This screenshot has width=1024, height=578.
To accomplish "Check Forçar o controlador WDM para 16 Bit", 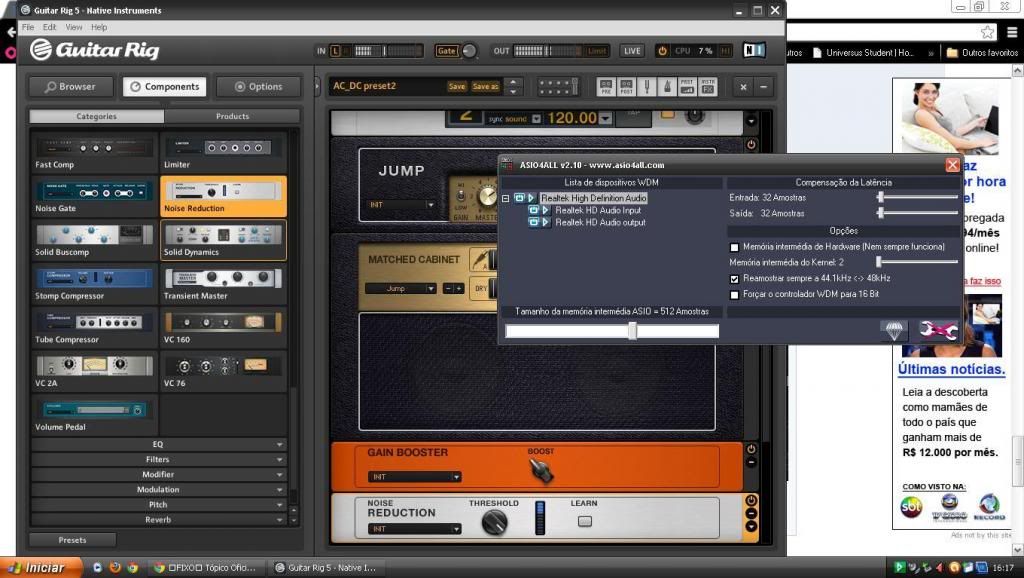I will [x=735, y=295].
